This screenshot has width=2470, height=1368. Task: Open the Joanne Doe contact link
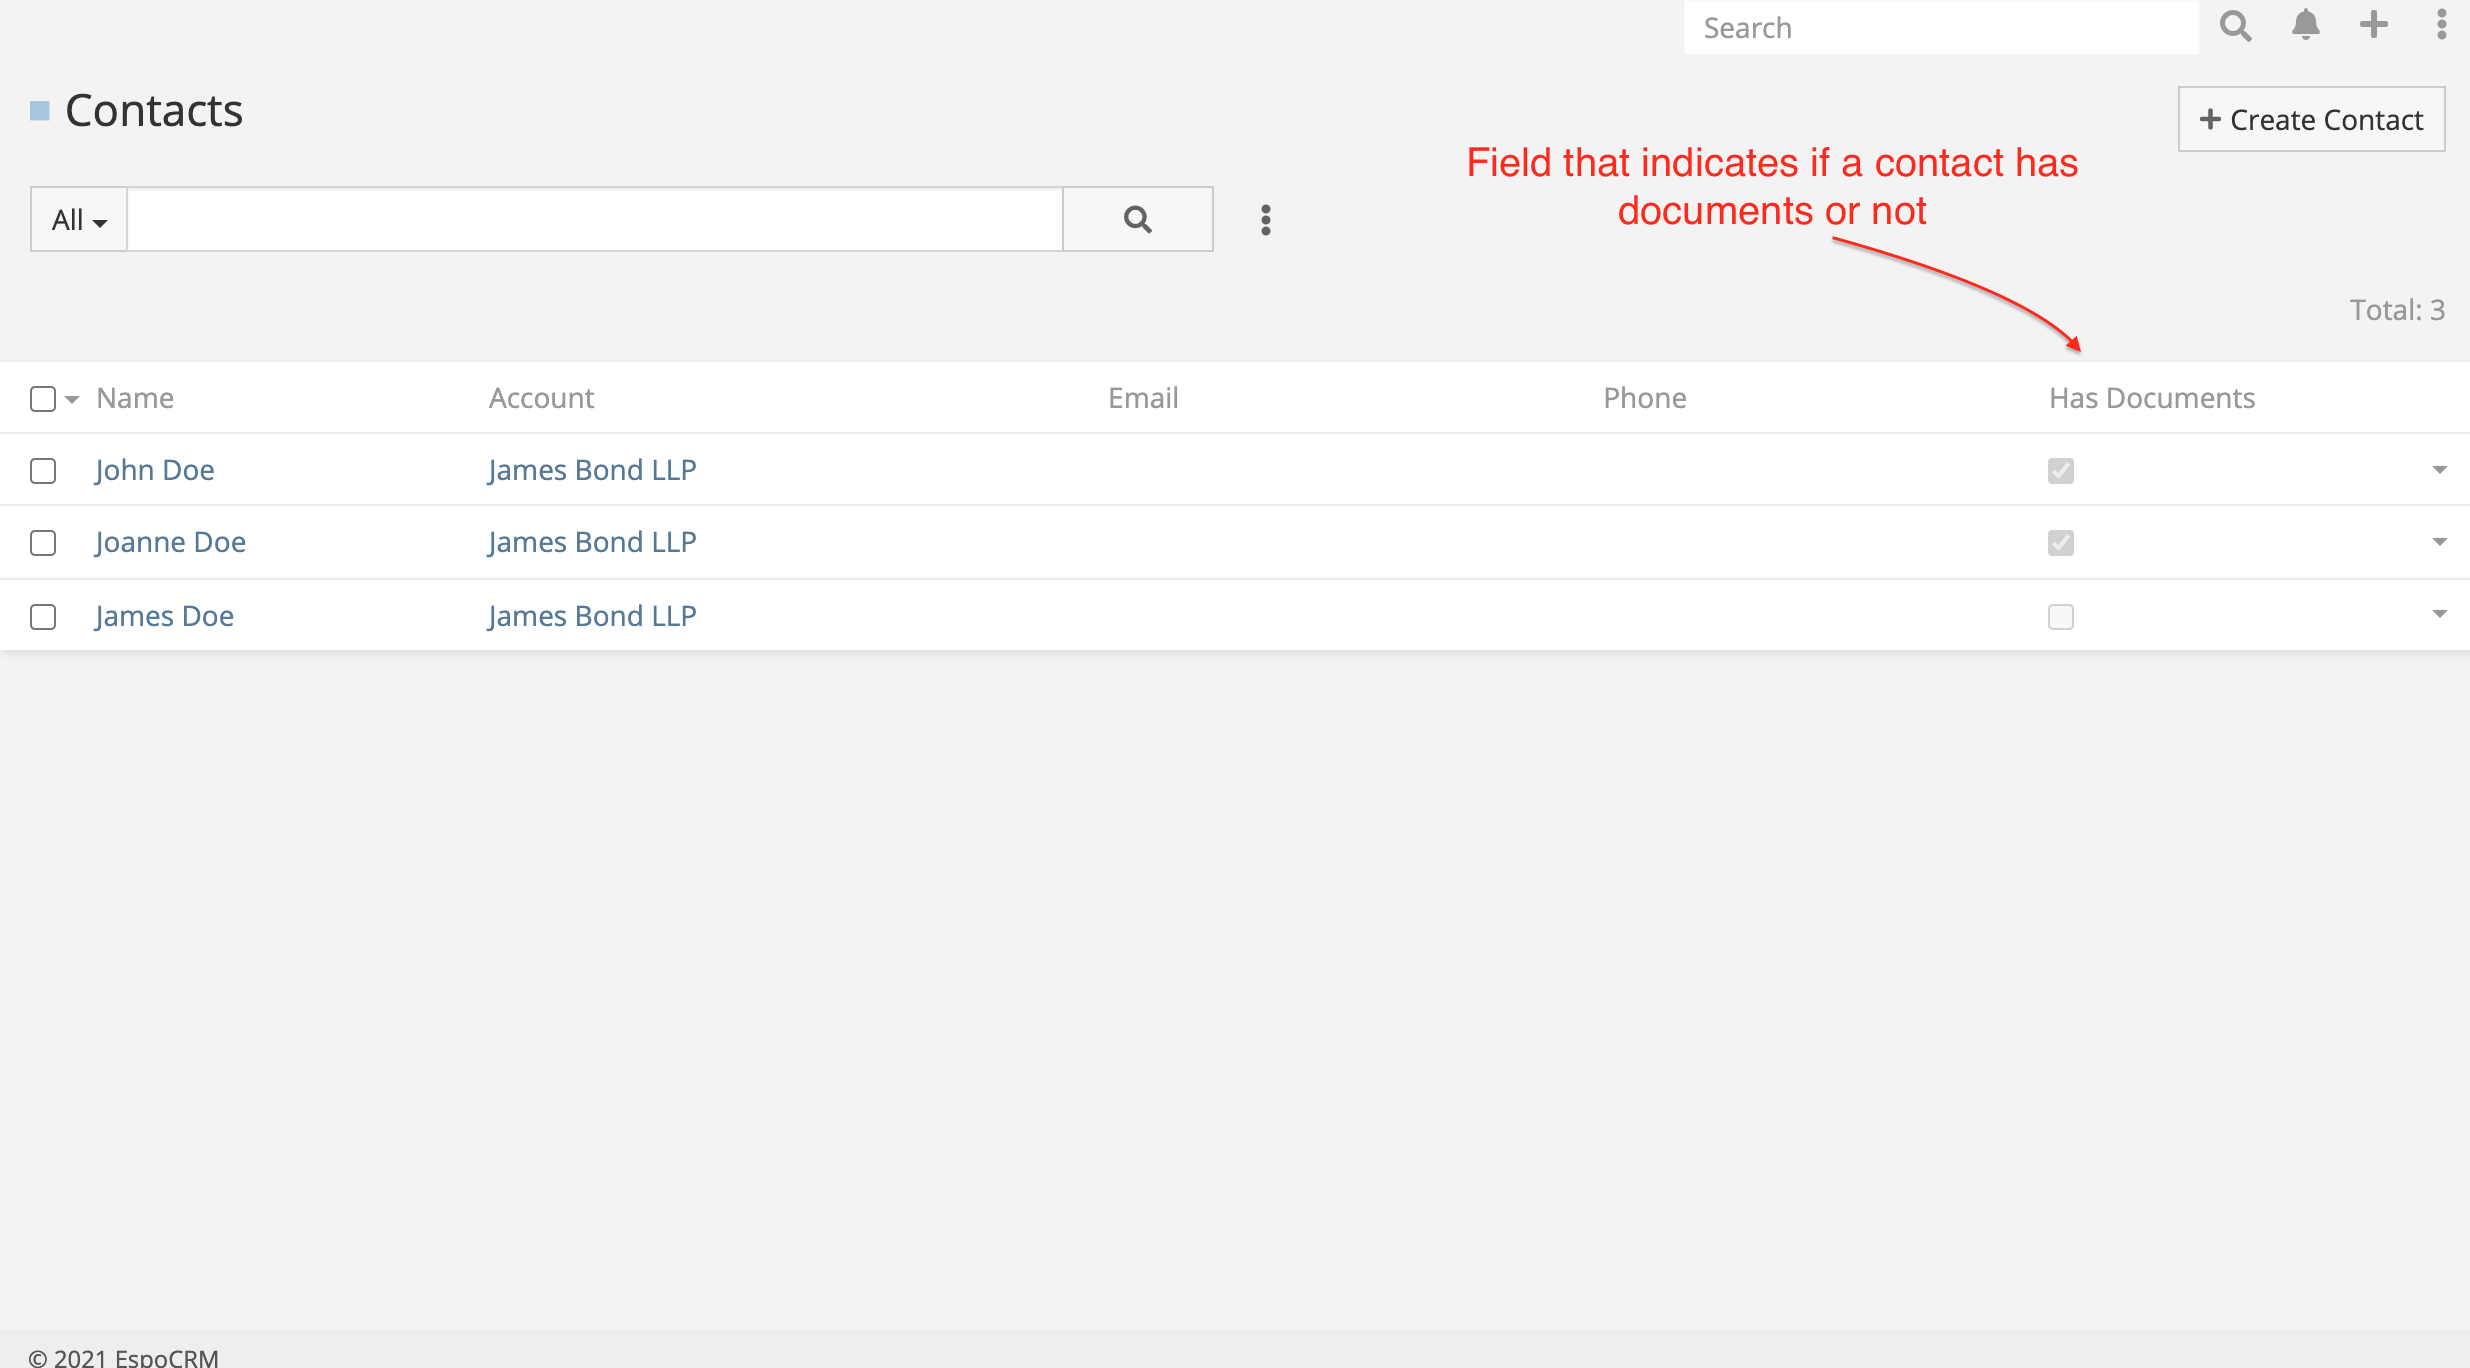pos(170,542)
